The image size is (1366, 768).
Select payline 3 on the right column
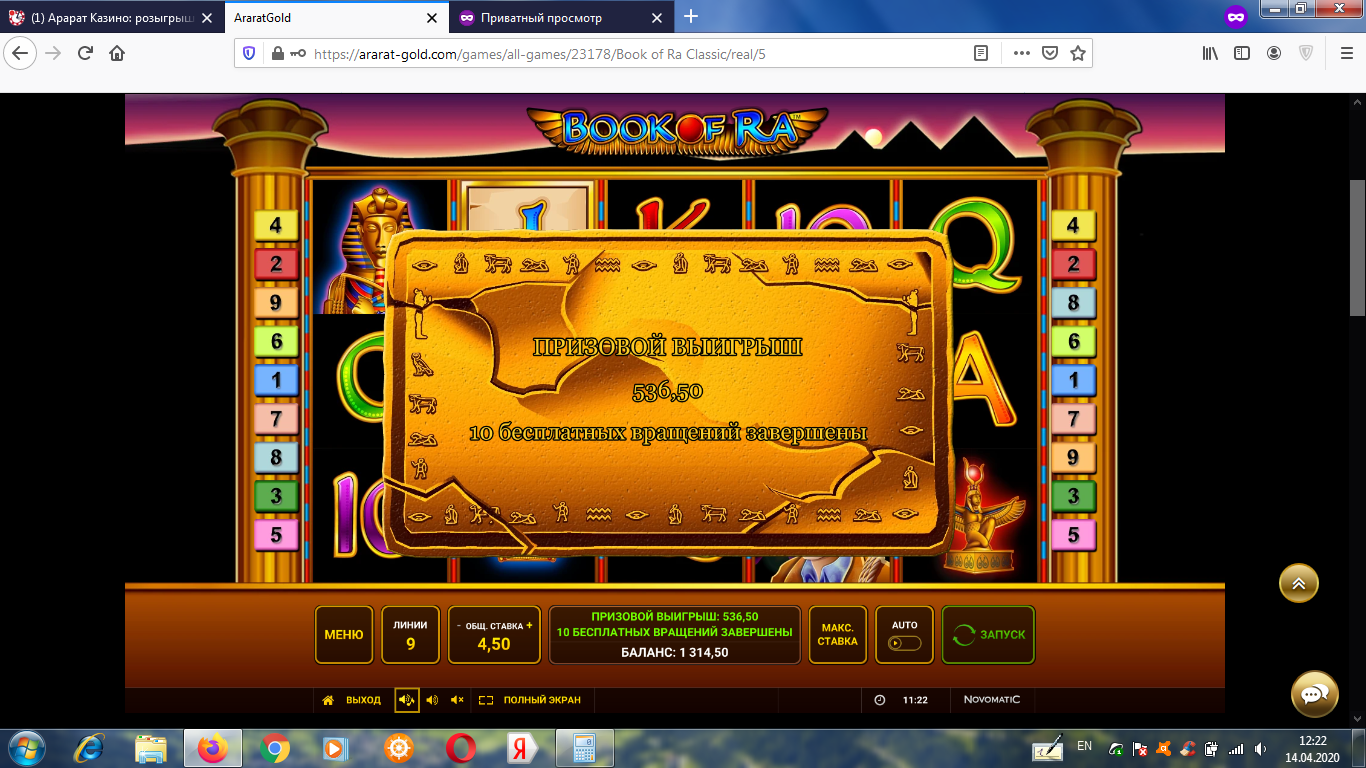click(x=1073, y=496)
